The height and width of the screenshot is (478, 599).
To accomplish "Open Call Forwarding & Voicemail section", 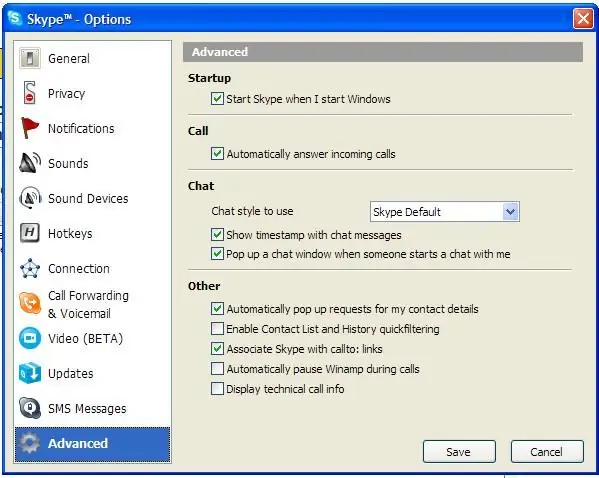I will [x=88, y=304].
